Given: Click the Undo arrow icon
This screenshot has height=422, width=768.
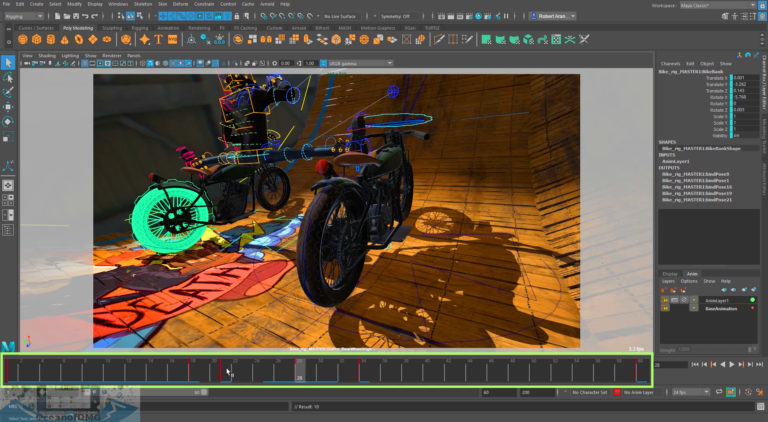Looking at the screenshot, I should point(85,16).
